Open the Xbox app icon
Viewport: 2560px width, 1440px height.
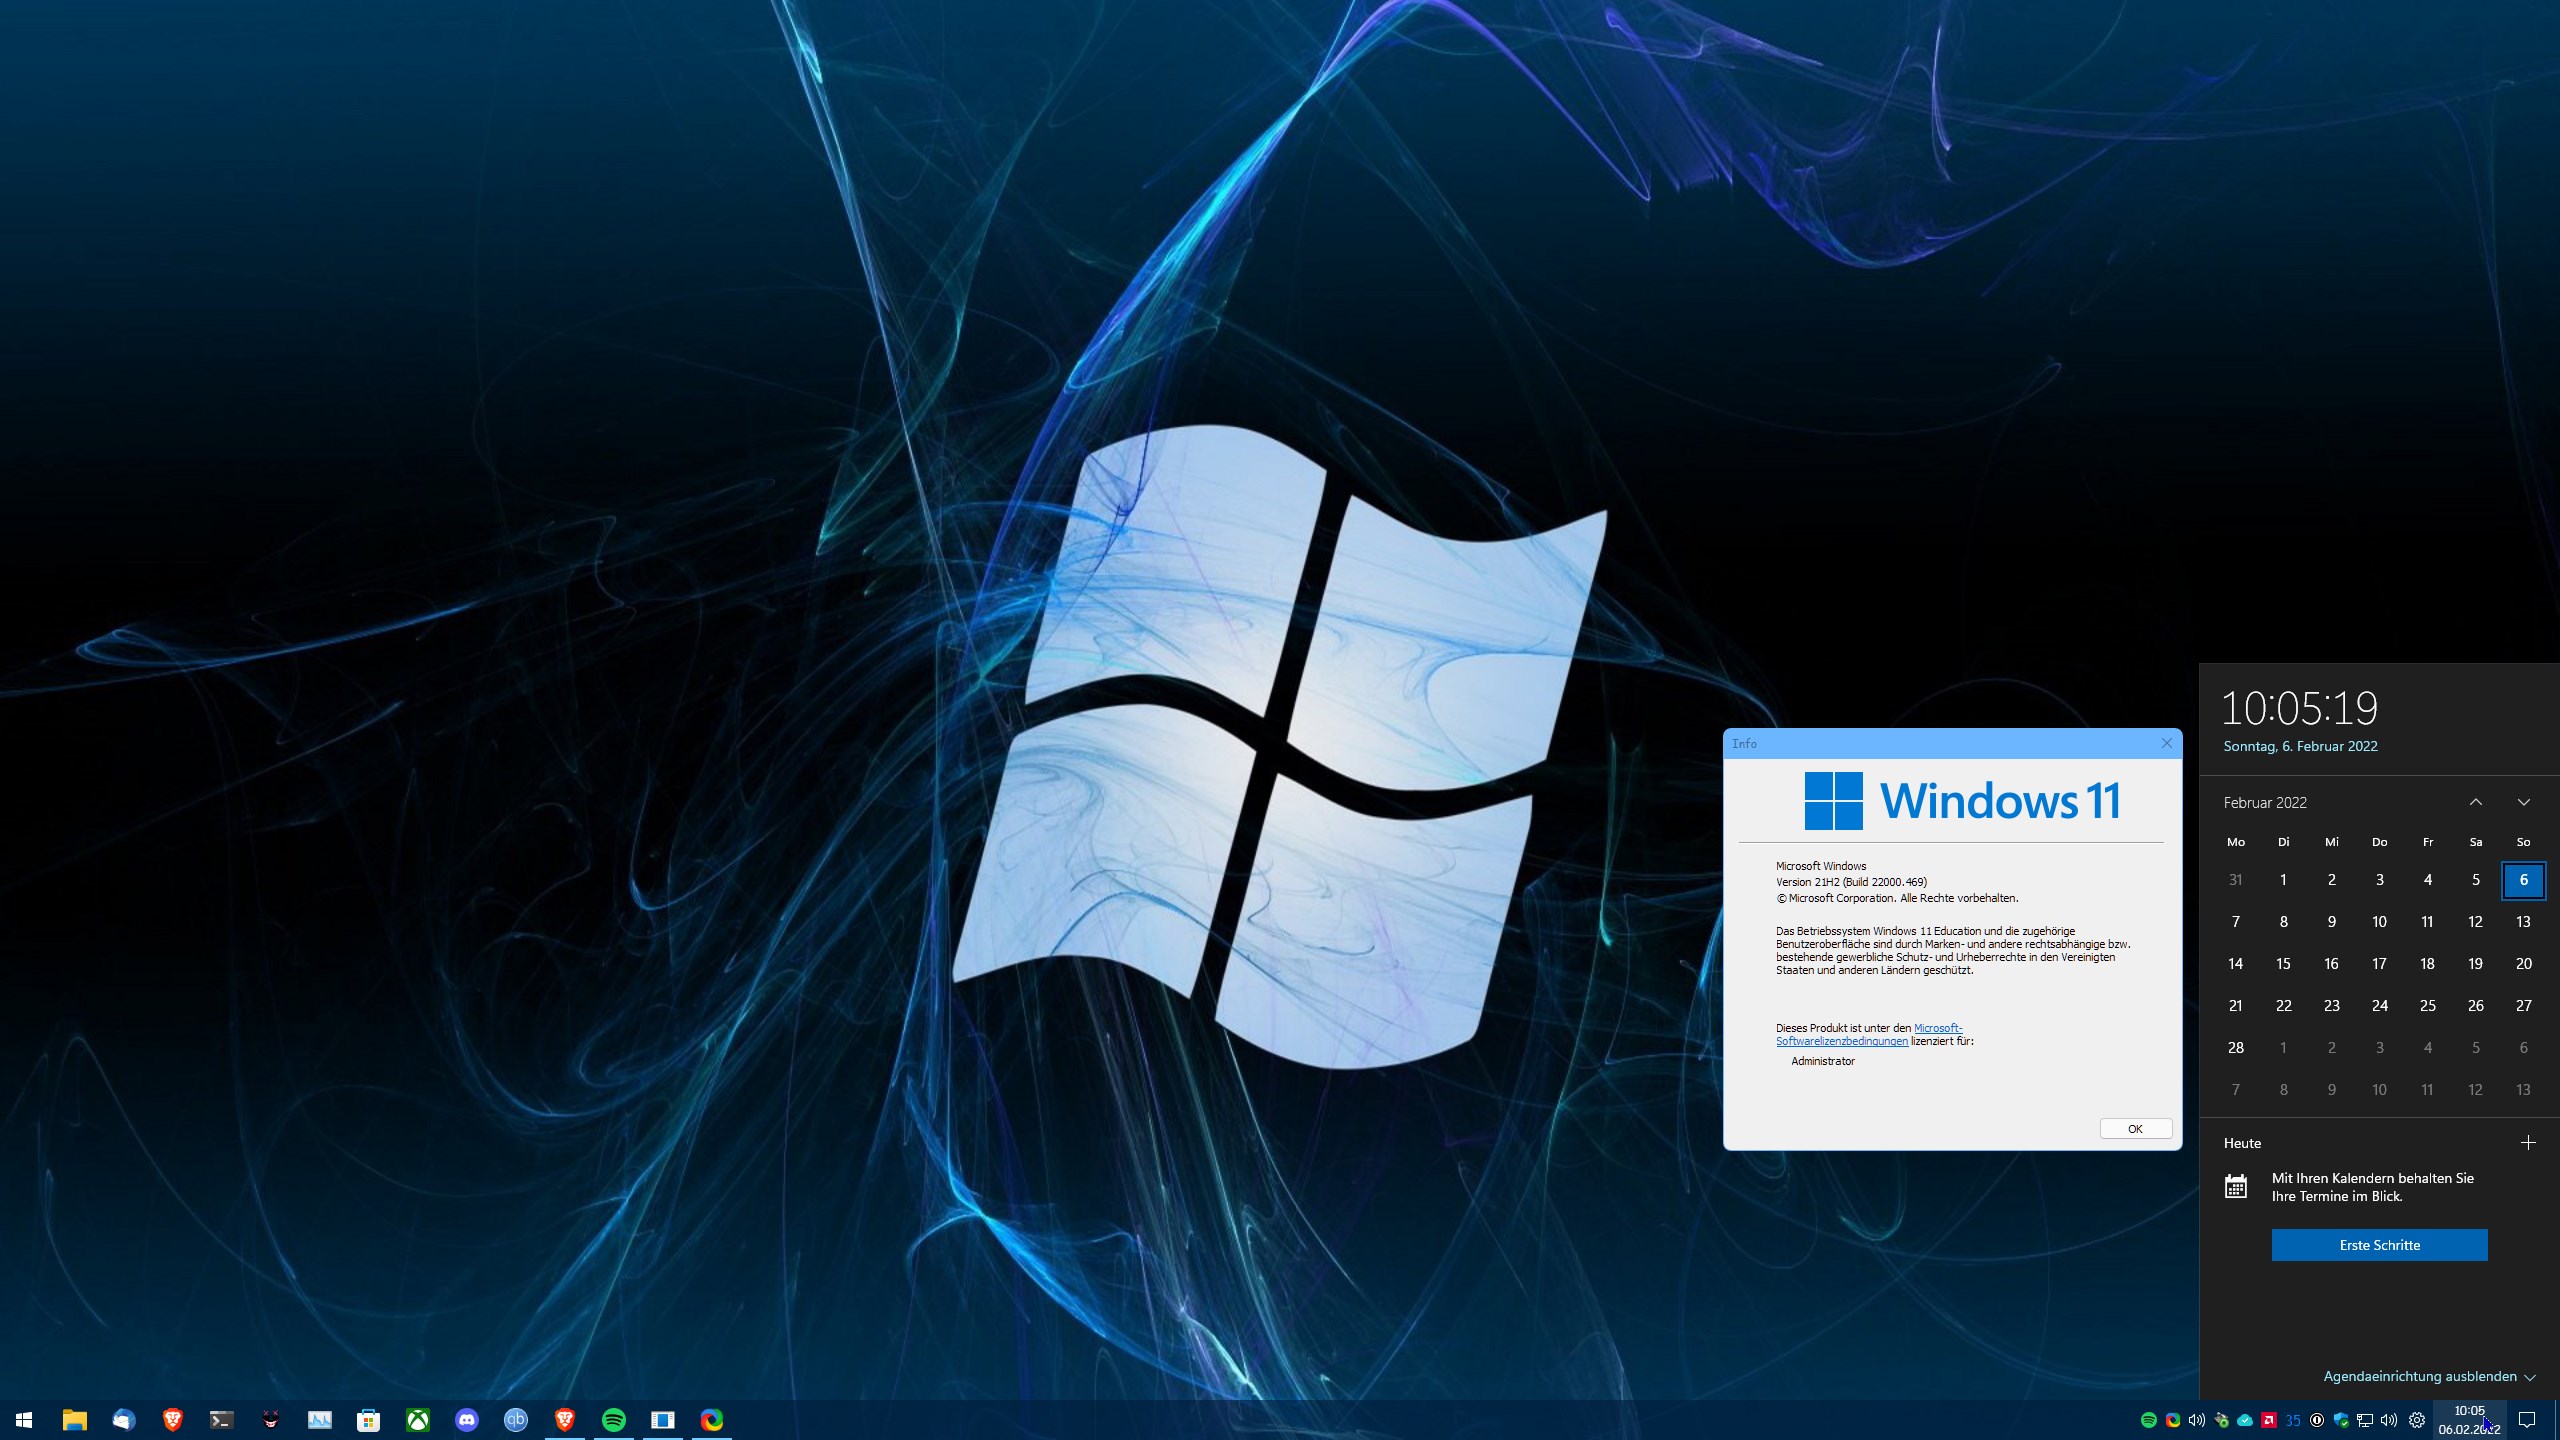pos(418,1419)
